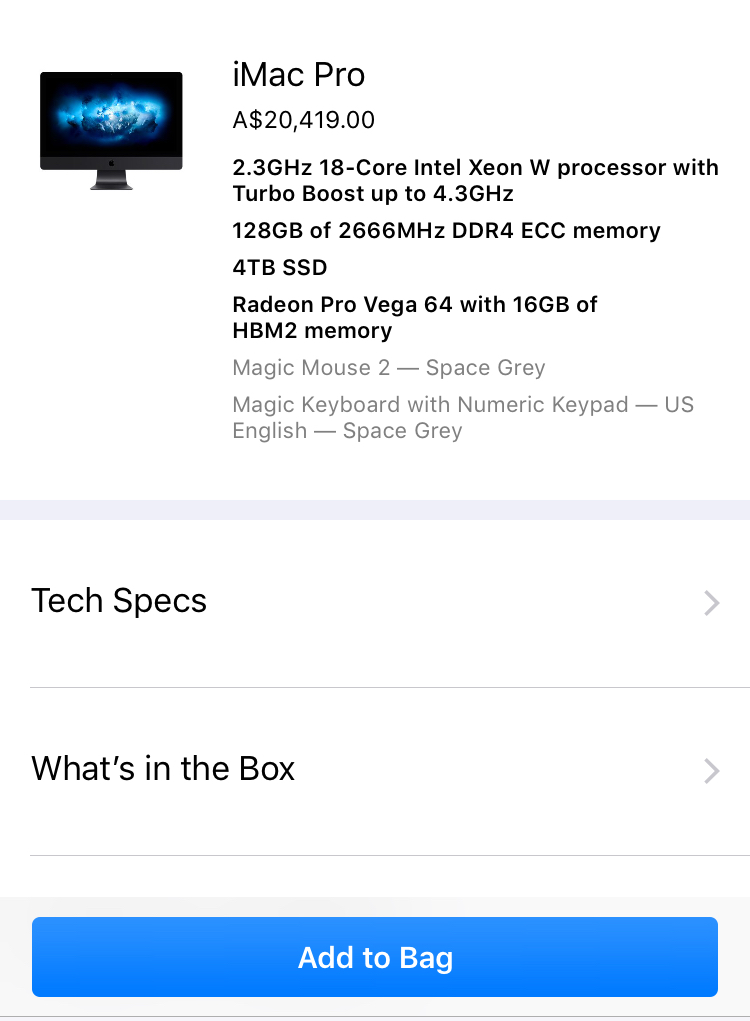
Task: Select the Tech Specs row label
Action: pyautogui.click(x=119, y=601)
